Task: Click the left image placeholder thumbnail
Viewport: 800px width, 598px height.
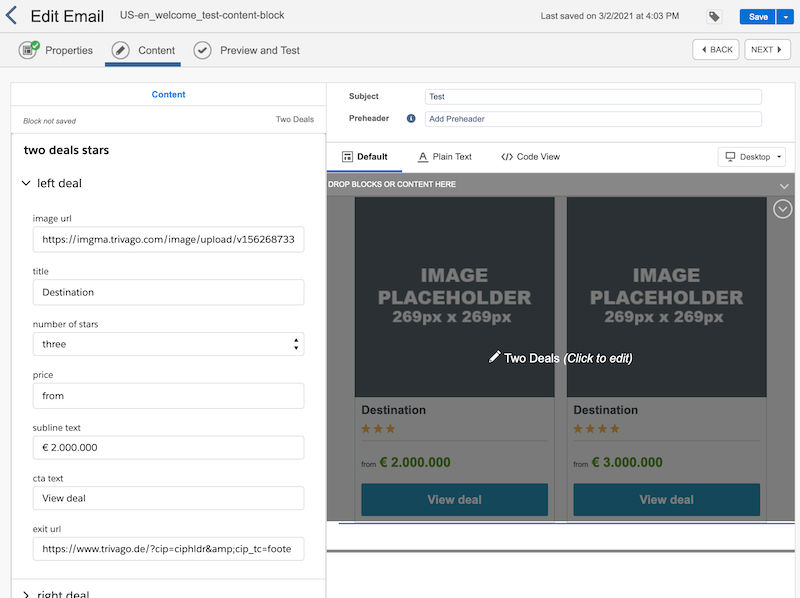Action: tap(454, 296)
